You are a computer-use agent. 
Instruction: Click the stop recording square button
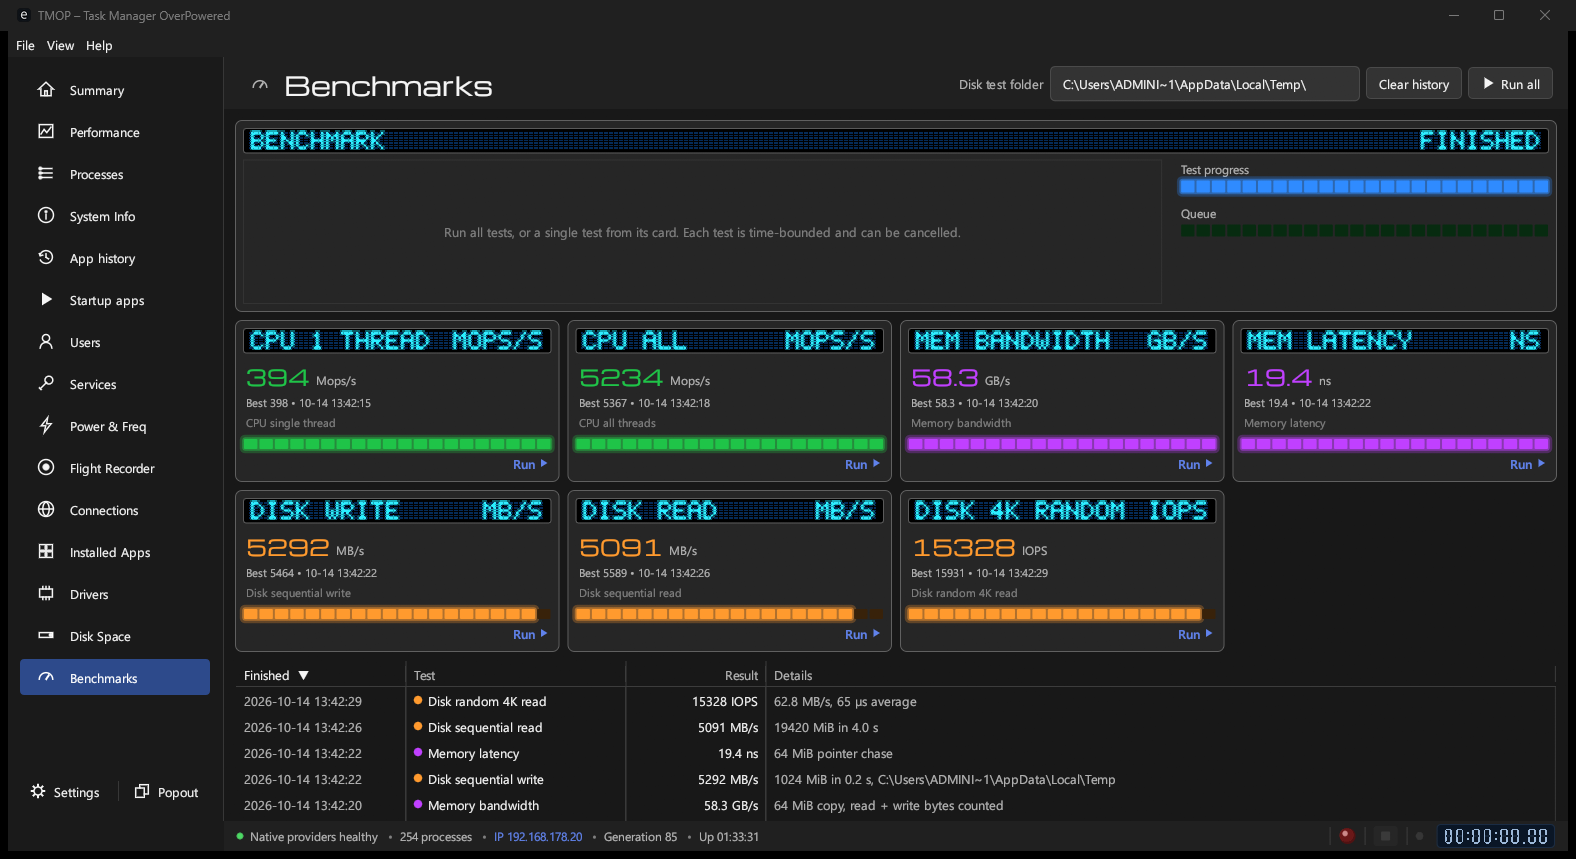(1385, 836)
